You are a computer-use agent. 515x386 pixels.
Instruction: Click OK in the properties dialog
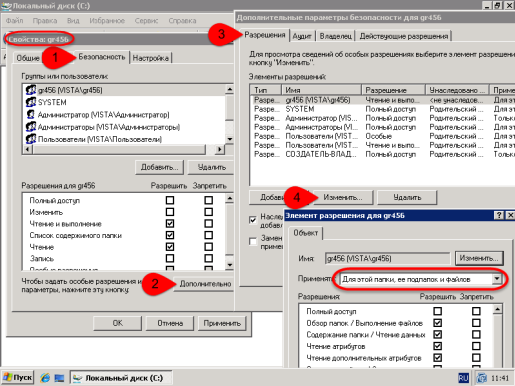pyautogui.click(x=117, y=323)
